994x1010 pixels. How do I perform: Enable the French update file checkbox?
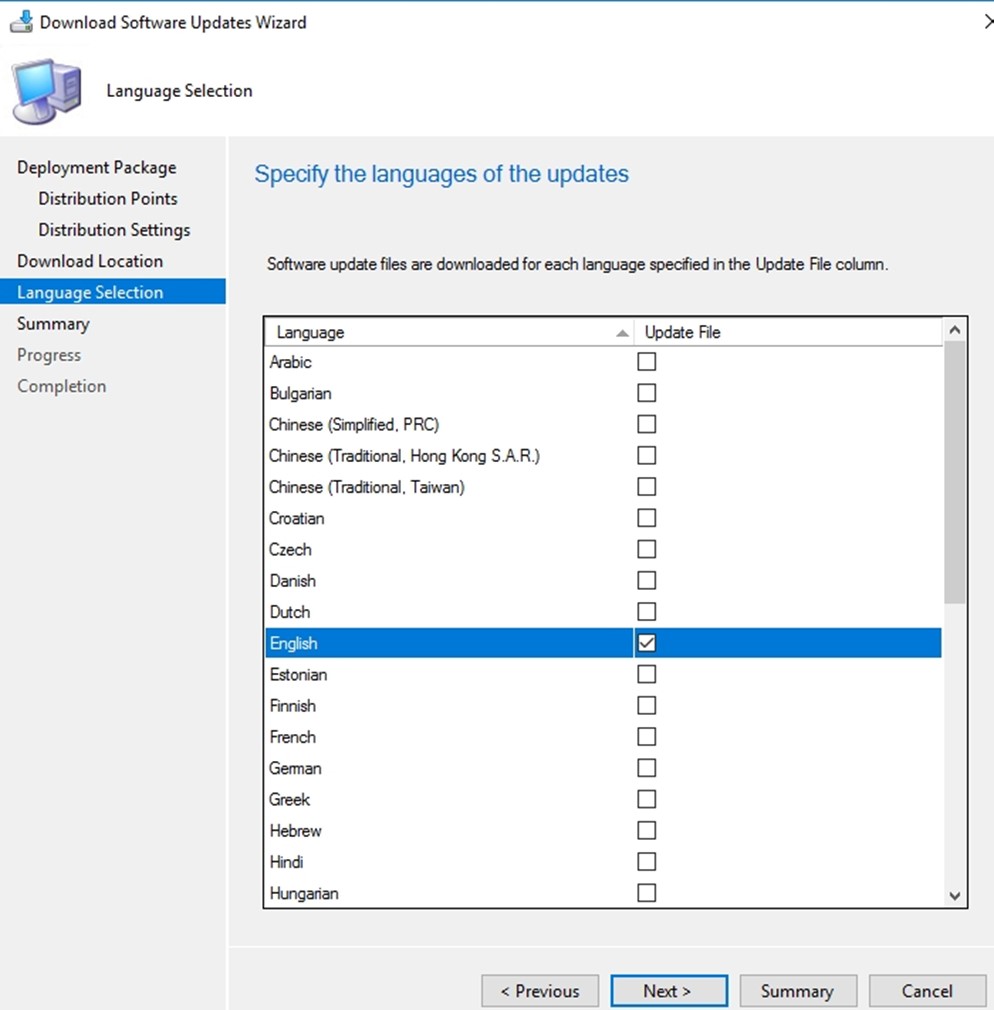[x=646, y=736]
